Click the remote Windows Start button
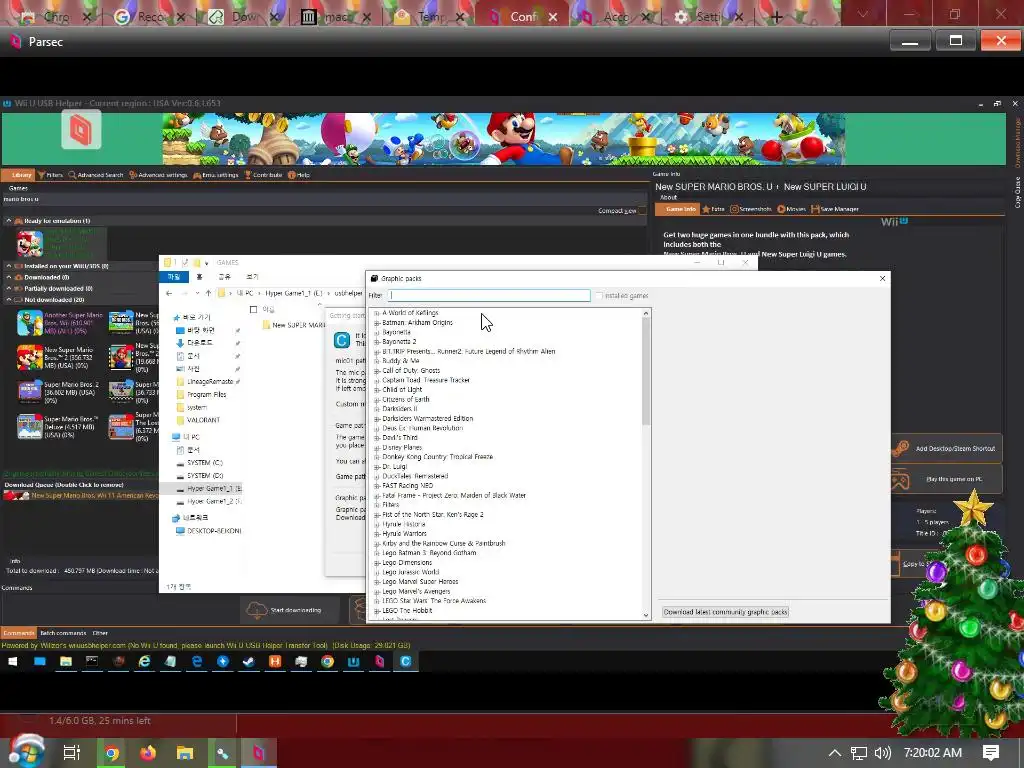This screenshot has width=1024, height=768. (x=12, y=662)
